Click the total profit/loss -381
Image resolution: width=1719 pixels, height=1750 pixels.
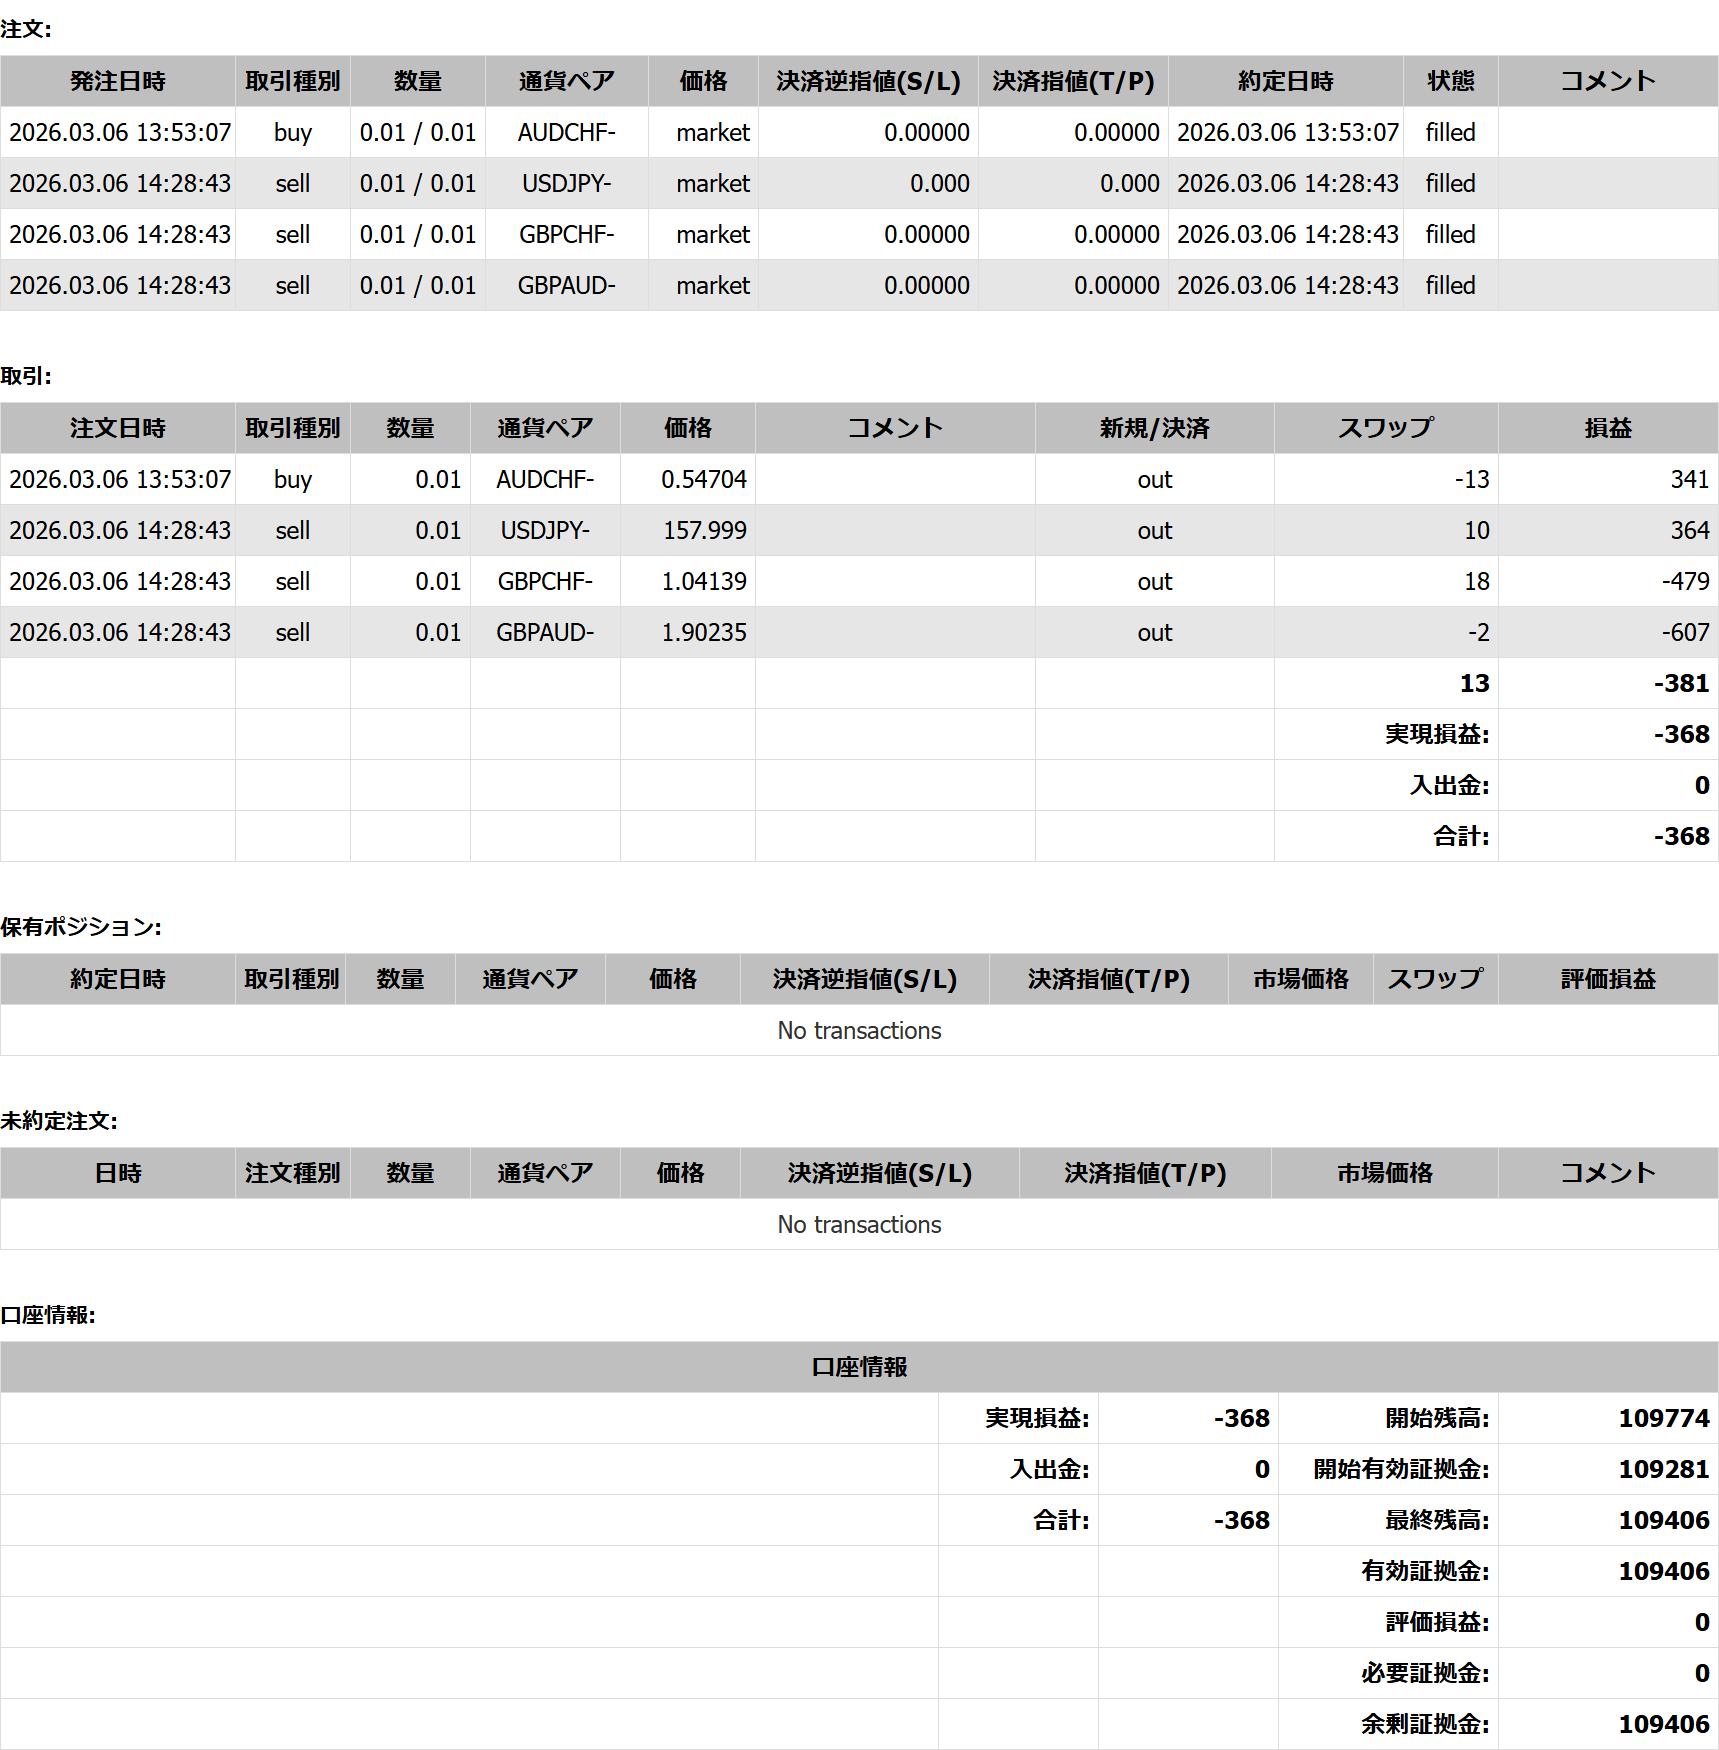1681,683
